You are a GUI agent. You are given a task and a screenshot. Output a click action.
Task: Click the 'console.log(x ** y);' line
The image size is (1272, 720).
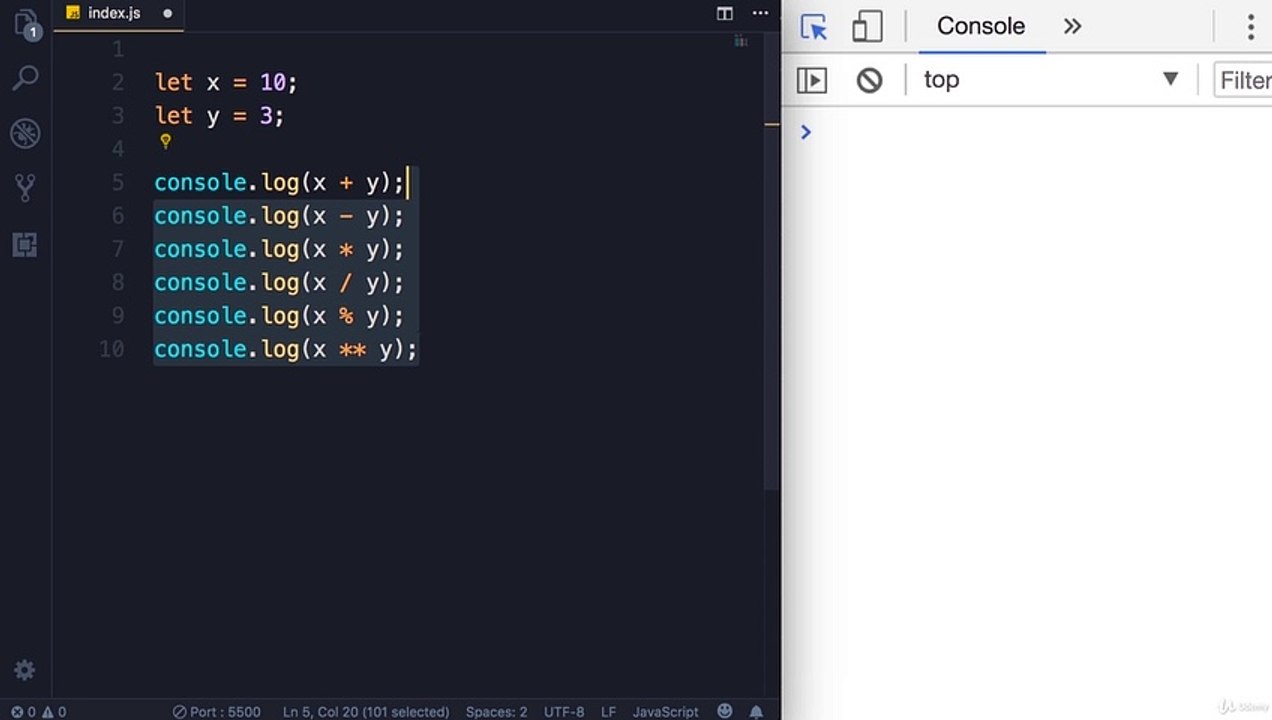286,349
